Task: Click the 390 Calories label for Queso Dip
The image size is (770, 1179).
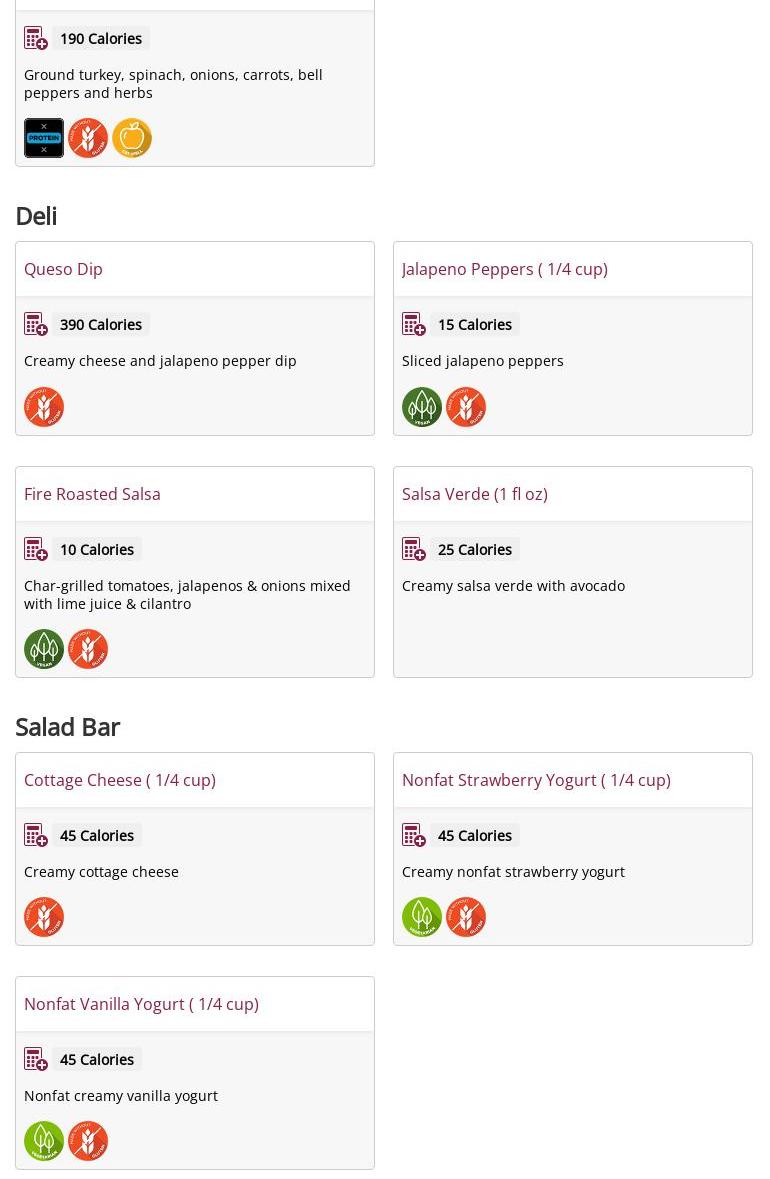Action: point(101,325)
